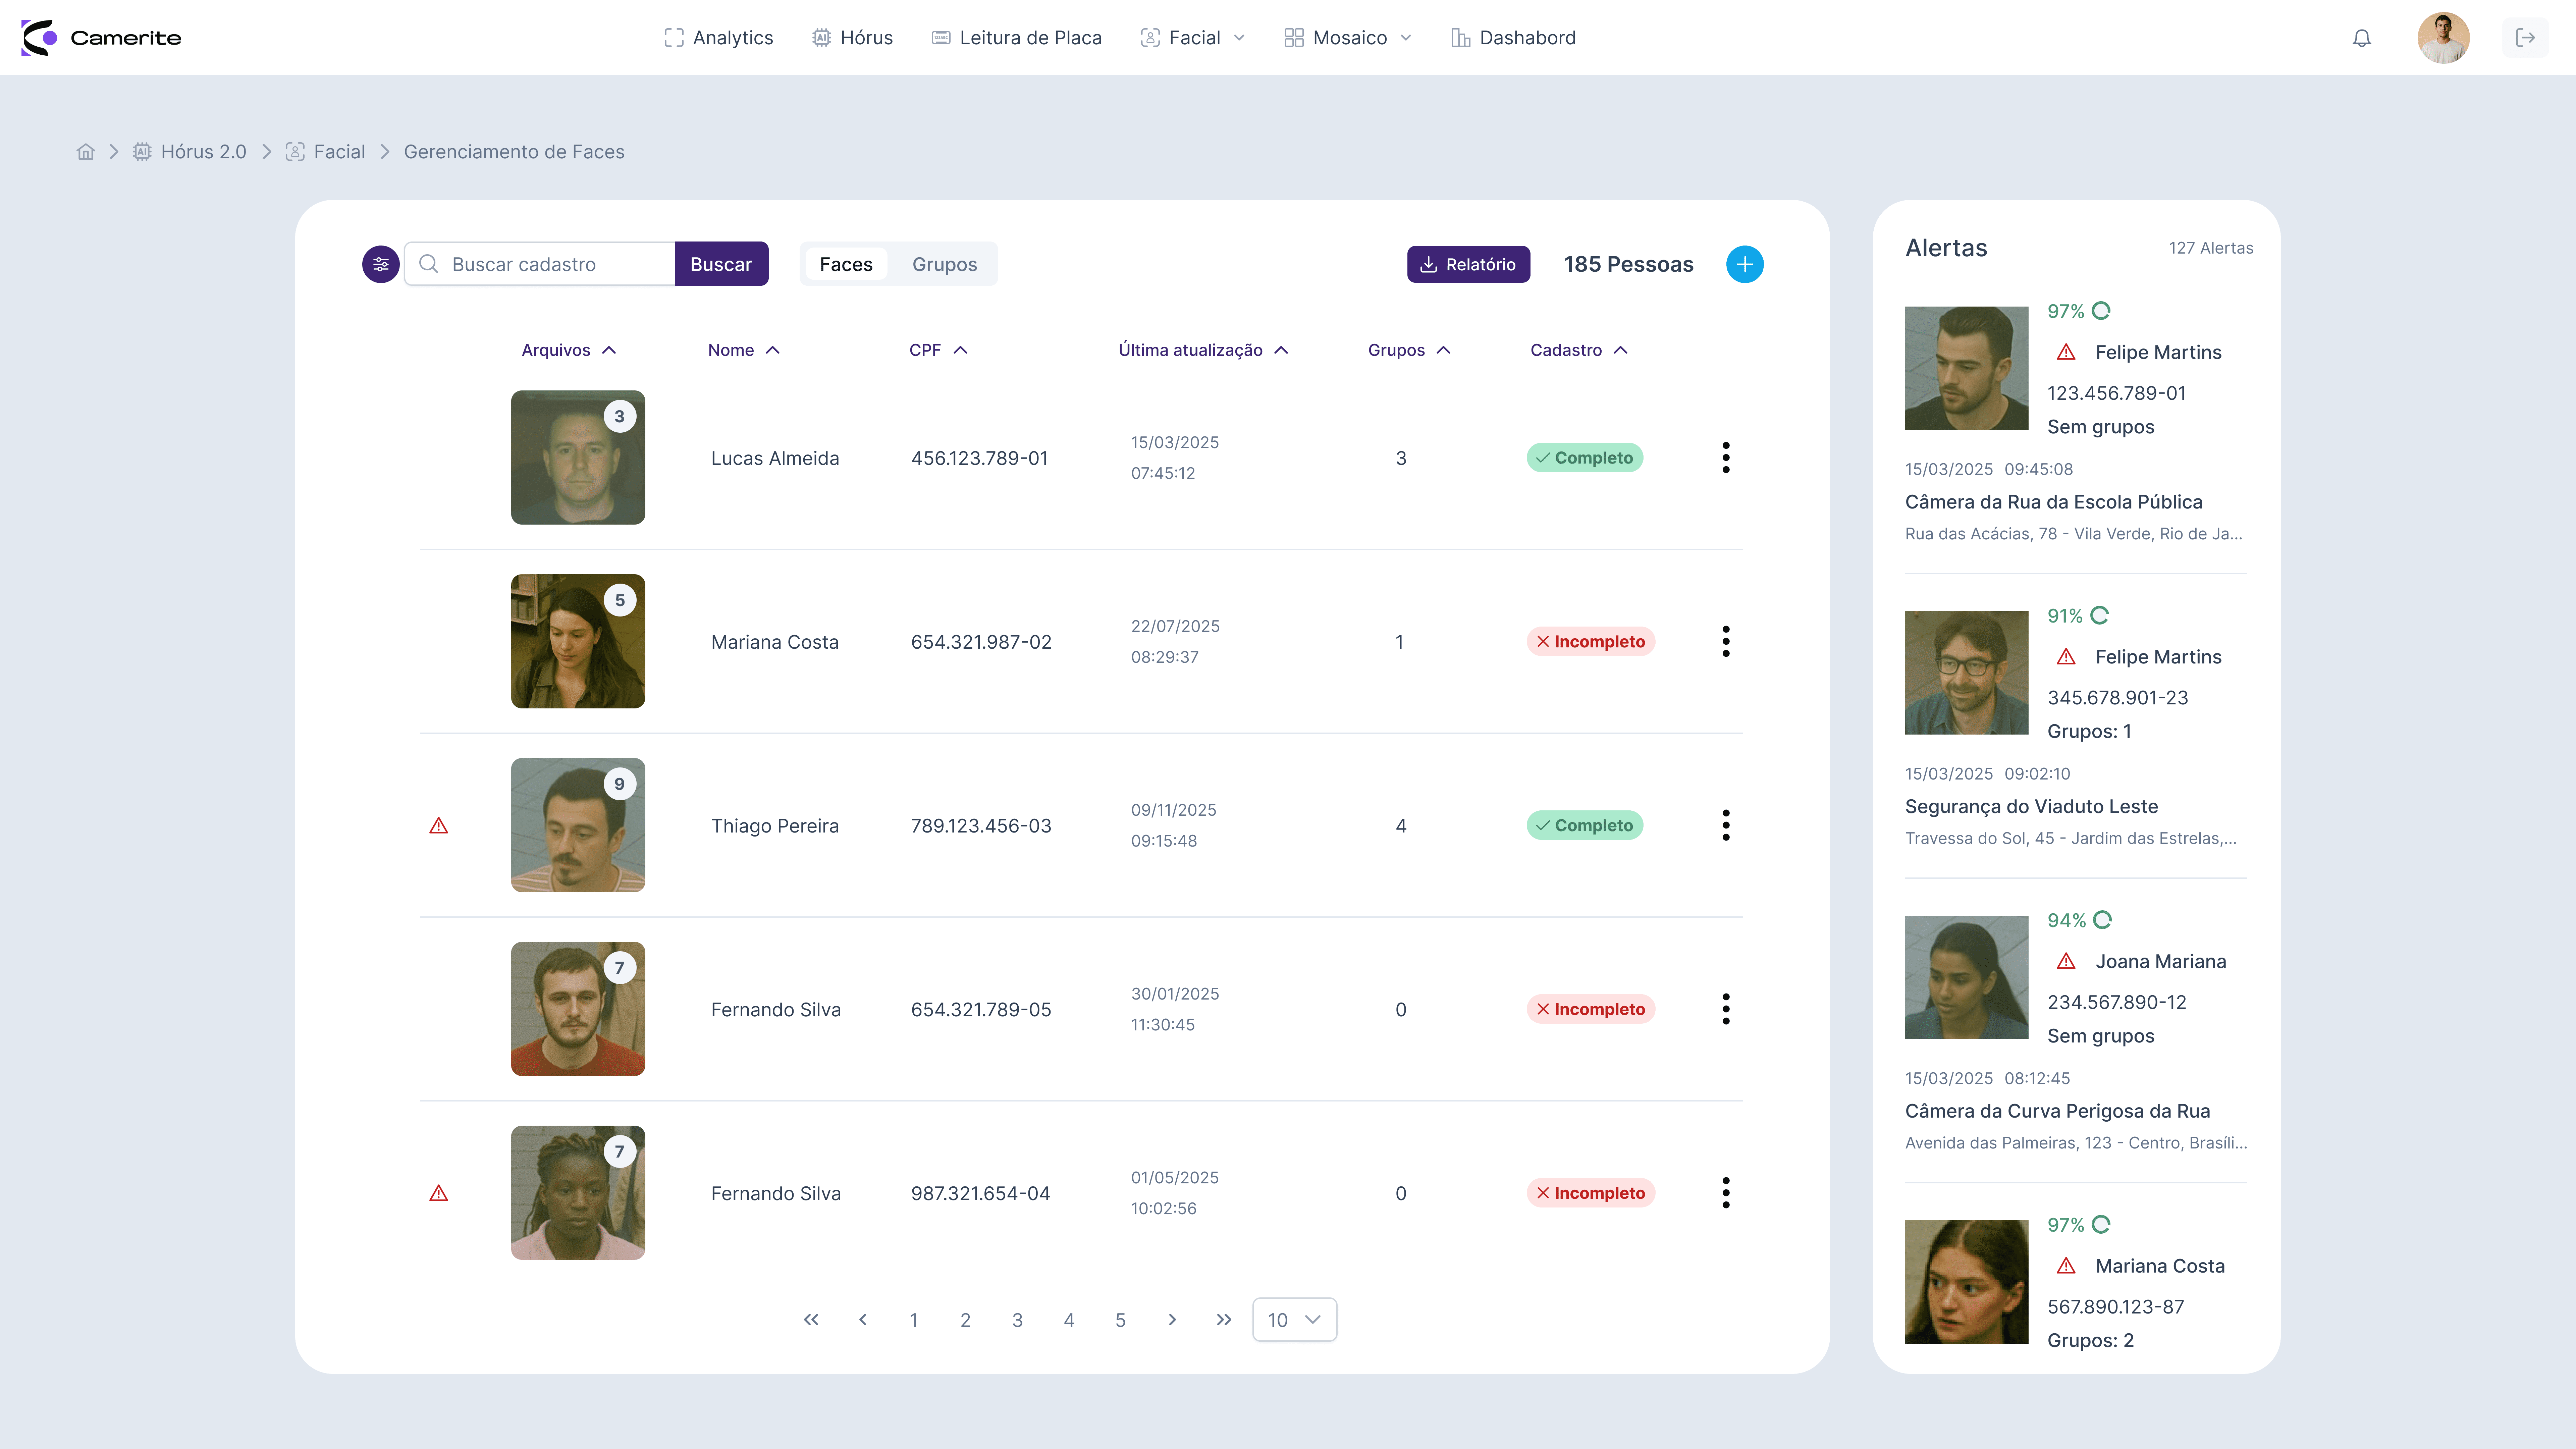Jump to the last page
Viewport: 2576px width, 1449px height.
coord(1224,1320)
